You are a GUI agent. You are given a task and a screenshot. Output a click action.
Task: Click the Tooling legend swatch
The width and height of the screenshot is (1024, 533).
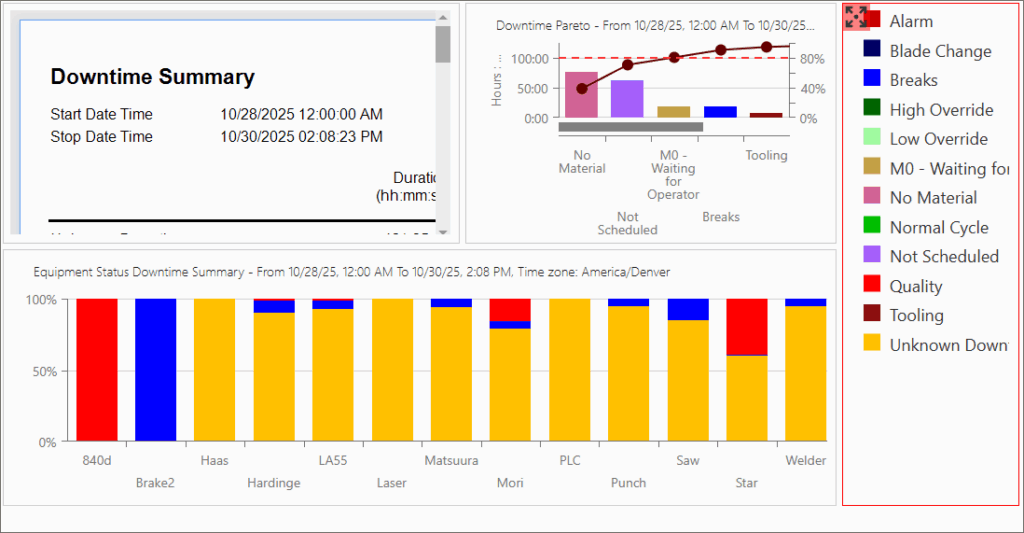872,315
